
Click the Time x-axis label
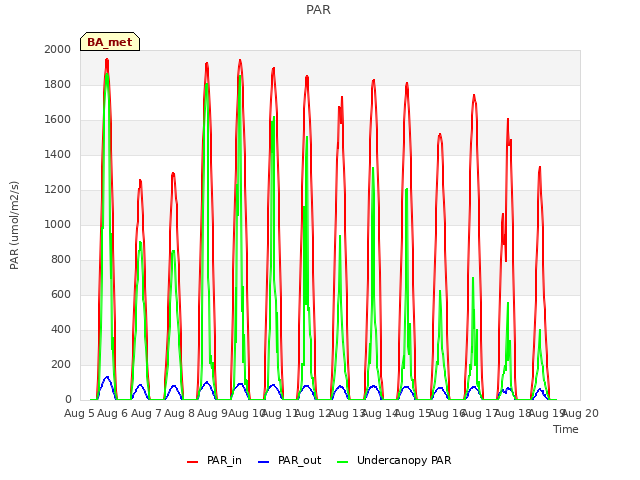pyautogui.click(x=566, y=429)
